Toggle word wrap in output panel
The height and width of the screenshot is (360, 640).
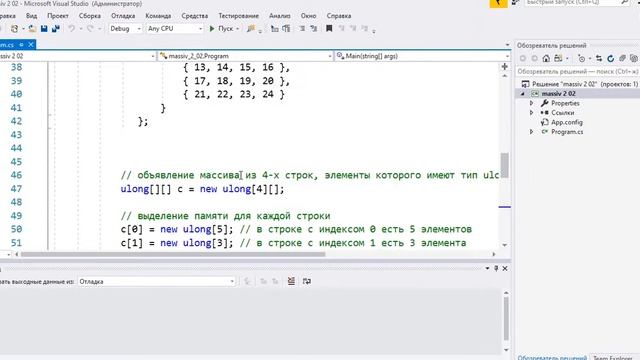[307, 281]
